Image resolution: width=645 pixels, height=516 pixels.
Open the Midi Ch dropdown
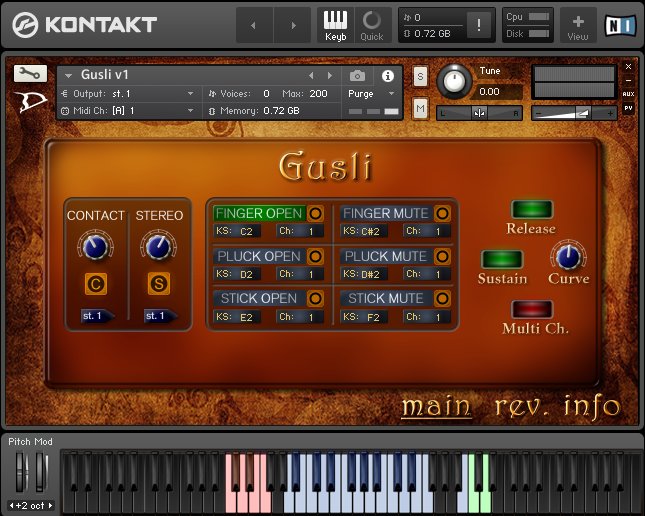(129, 111)
